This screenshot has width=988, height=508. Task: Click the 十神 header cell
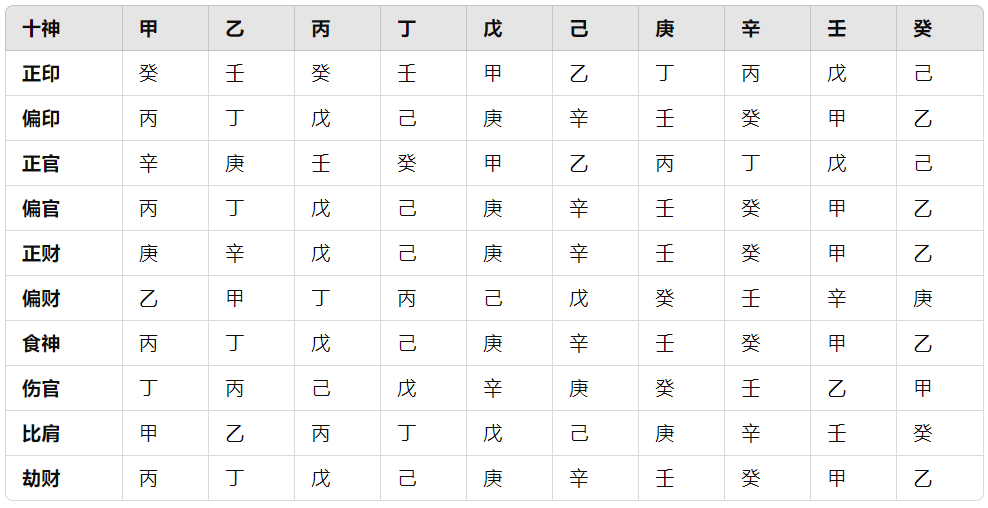[41, 29]
